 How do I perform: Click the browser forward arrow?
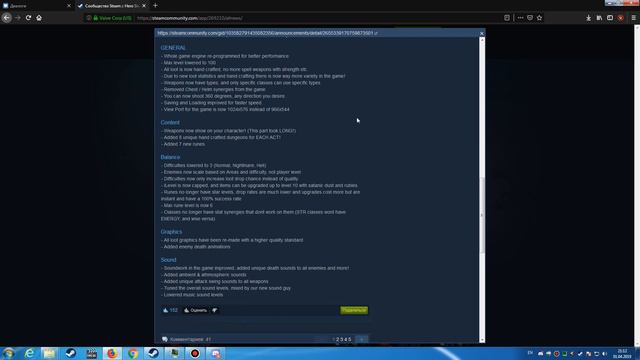[x=18, y=18]
